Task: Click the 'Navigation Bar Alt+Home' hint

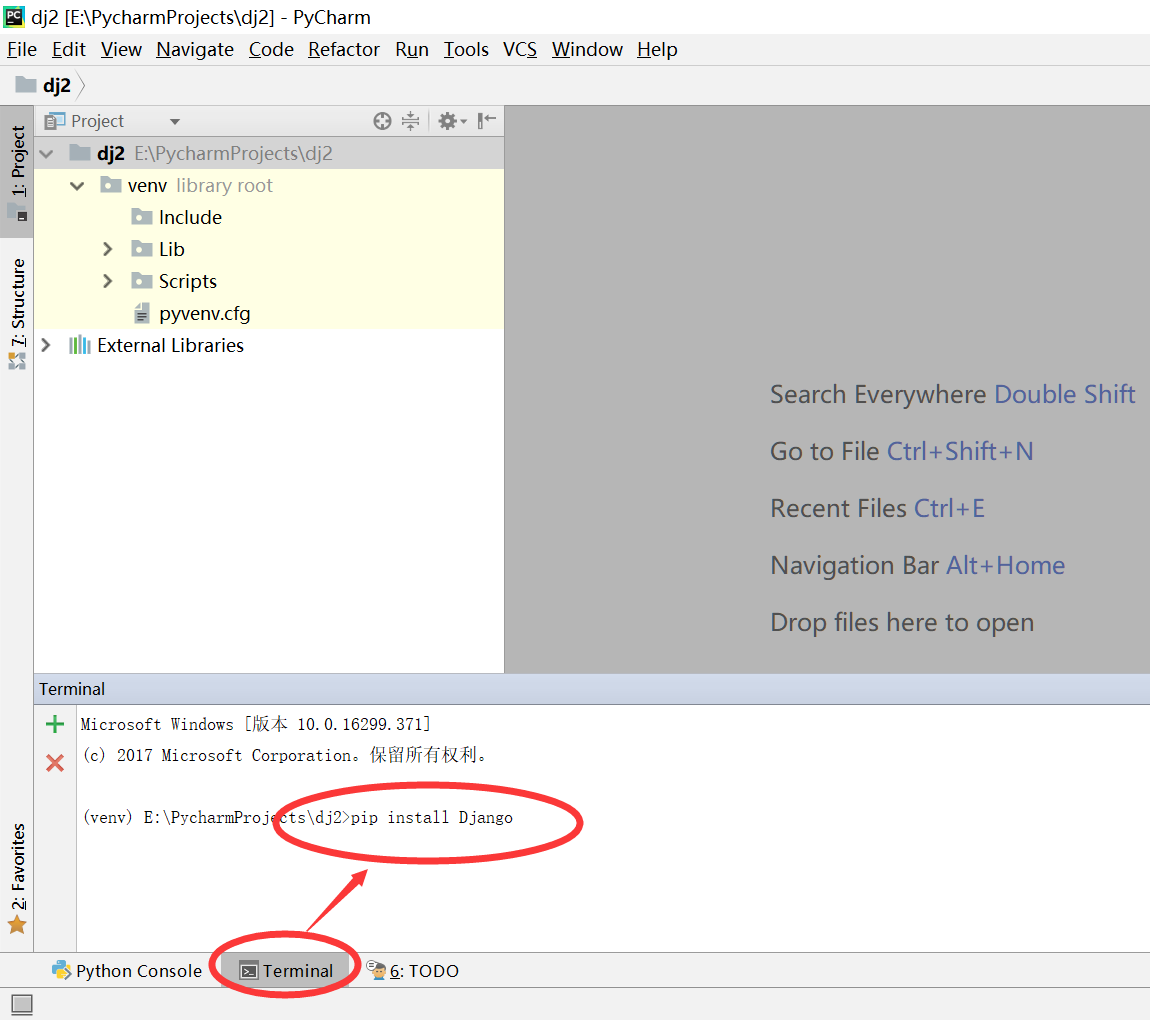Action: click(918, 565)
